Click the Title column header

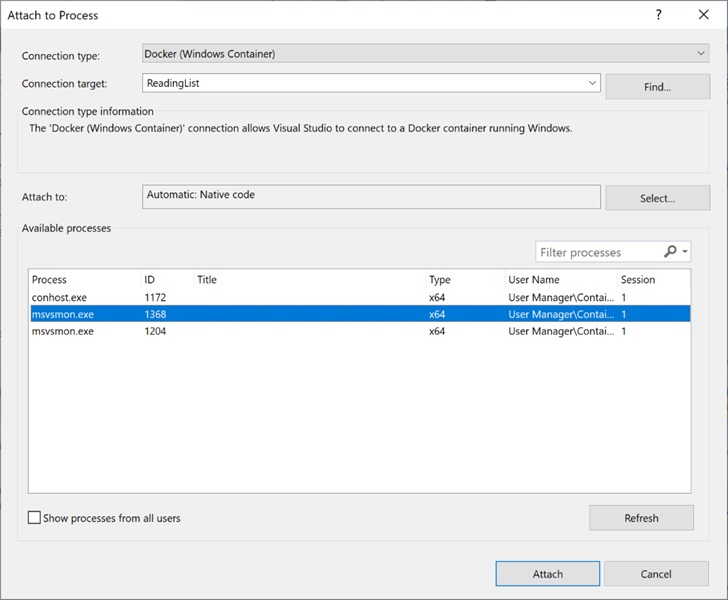click(207, 280)
